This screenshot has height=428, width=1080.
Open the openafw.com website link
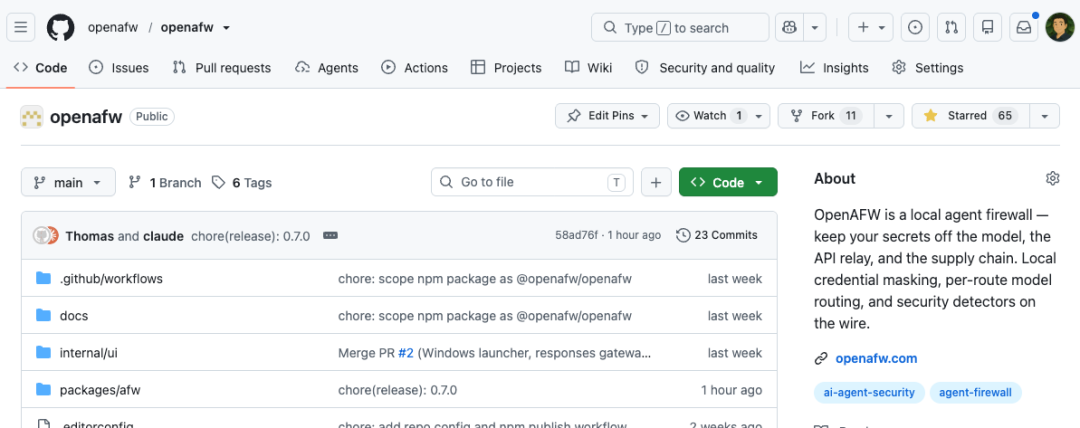pyautogui.click(x=876, y=358)
